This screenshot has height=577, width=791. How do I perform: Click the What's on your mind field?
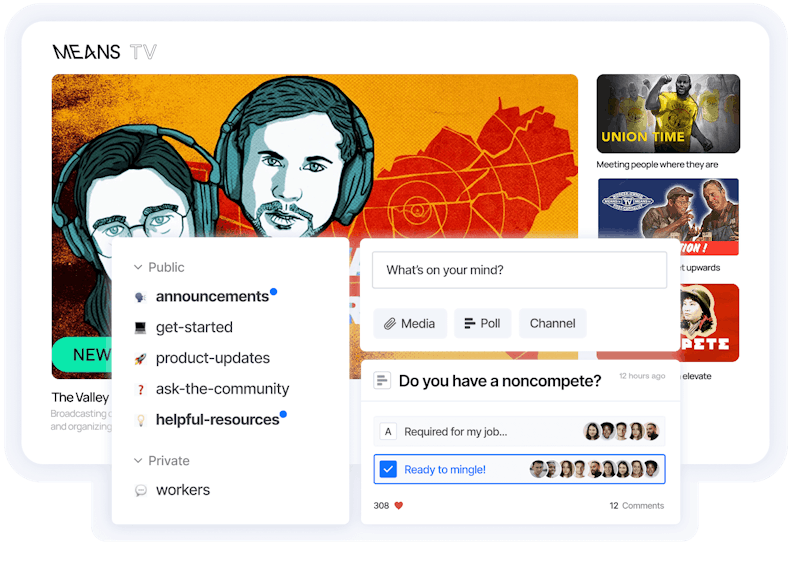519,270
